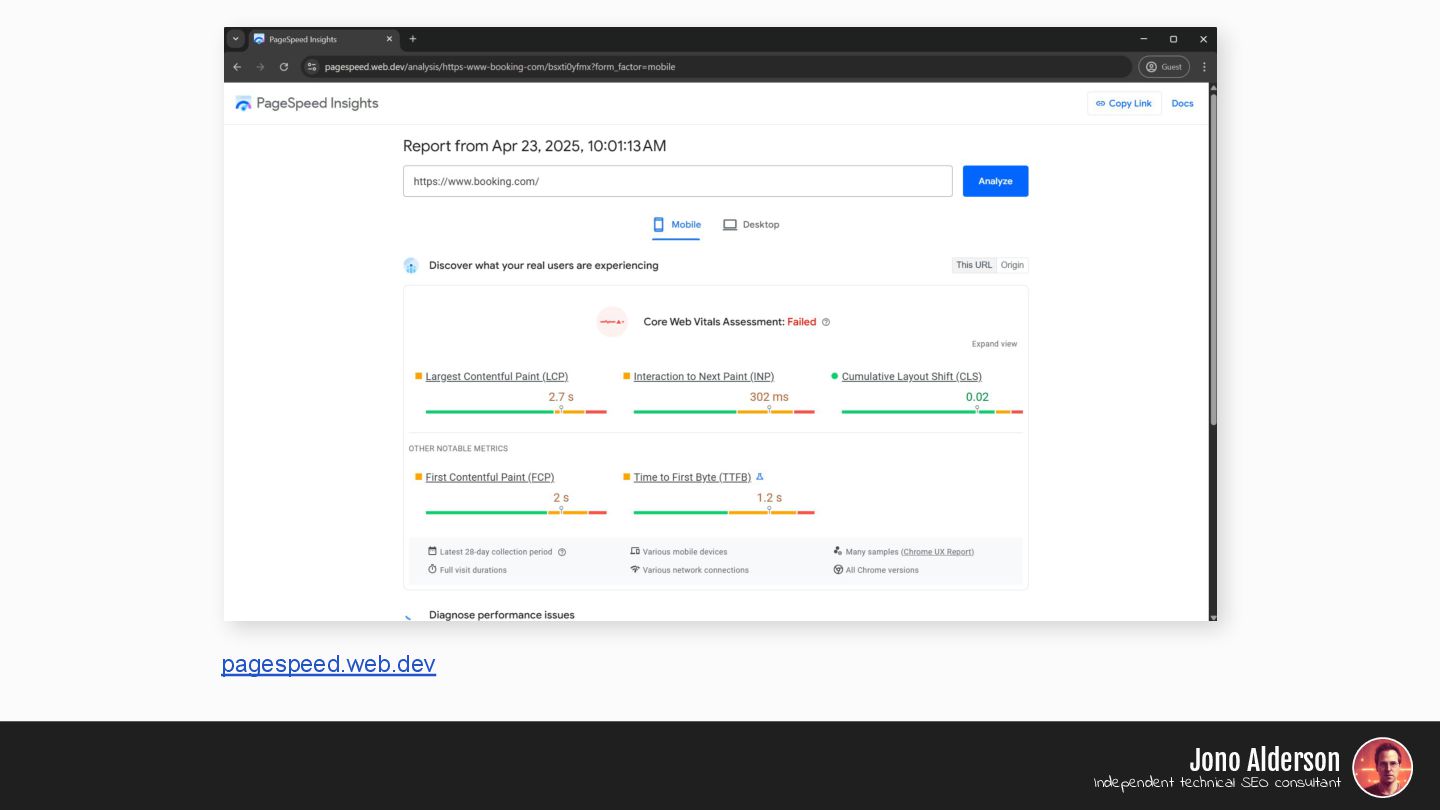Select the This URL toggle option
This screenshot has height=810, width=1440.
[974, 265]
